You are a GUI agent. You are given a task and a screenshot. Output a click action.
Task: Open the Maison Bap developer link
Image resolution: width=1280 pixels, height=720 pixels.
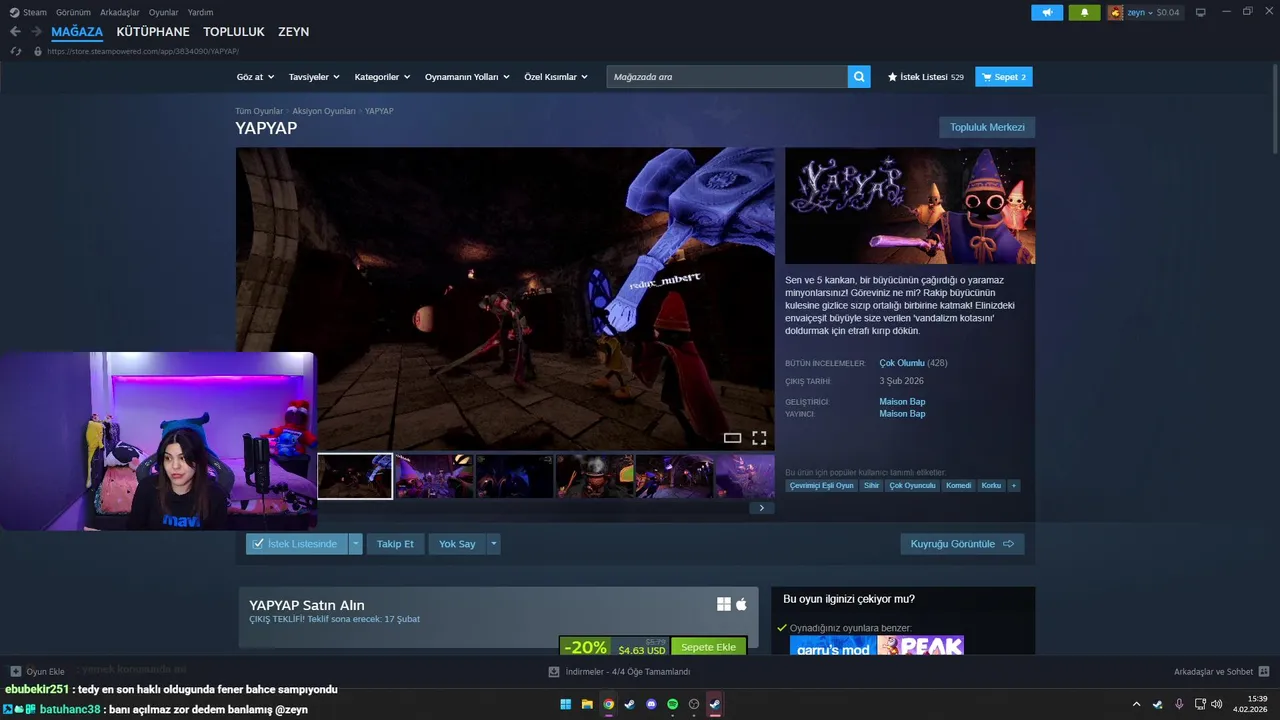tap(902, 402)
